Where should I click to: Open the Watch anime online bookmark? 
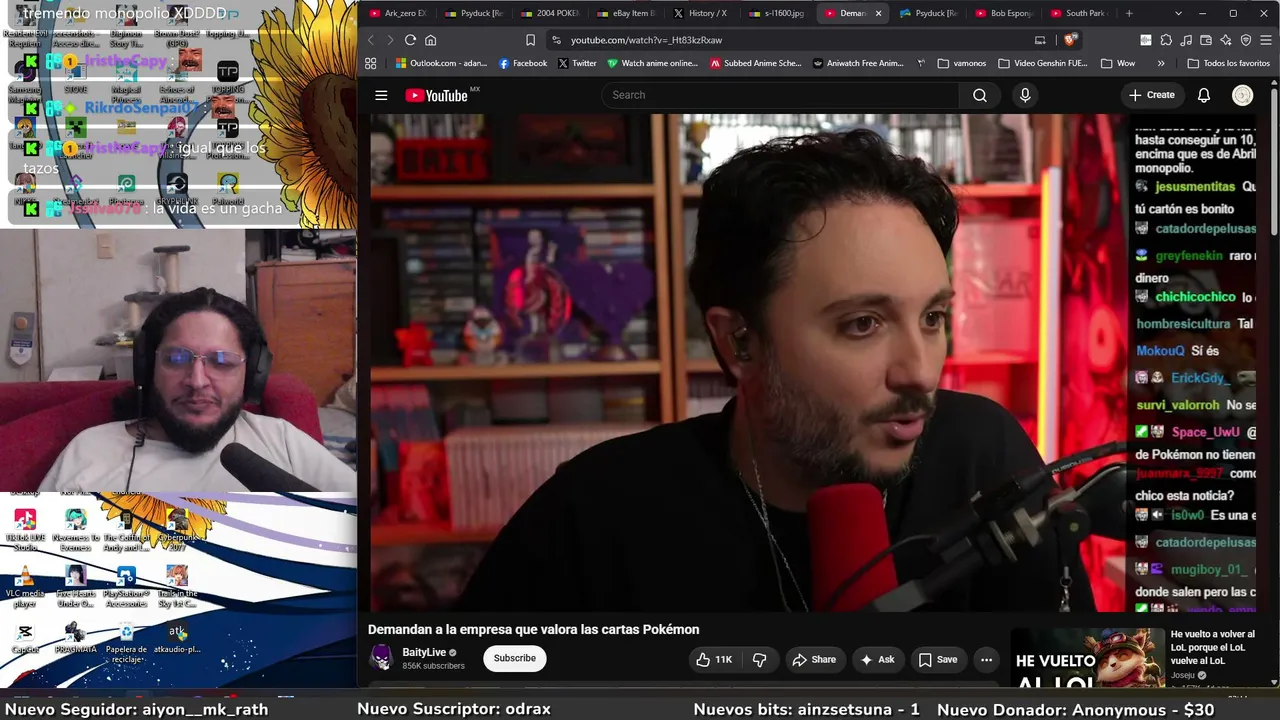(x=653, y=63)
